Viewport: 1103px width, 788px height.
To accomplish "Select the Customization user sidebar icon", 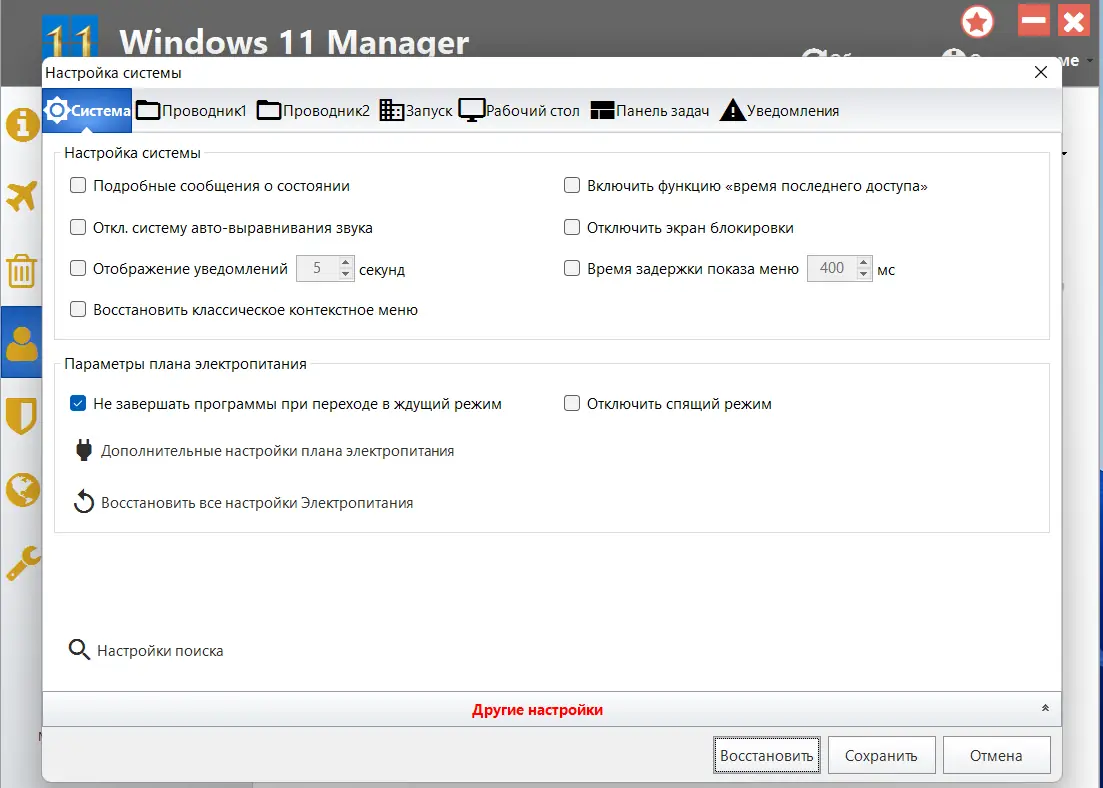I will 22,343.
